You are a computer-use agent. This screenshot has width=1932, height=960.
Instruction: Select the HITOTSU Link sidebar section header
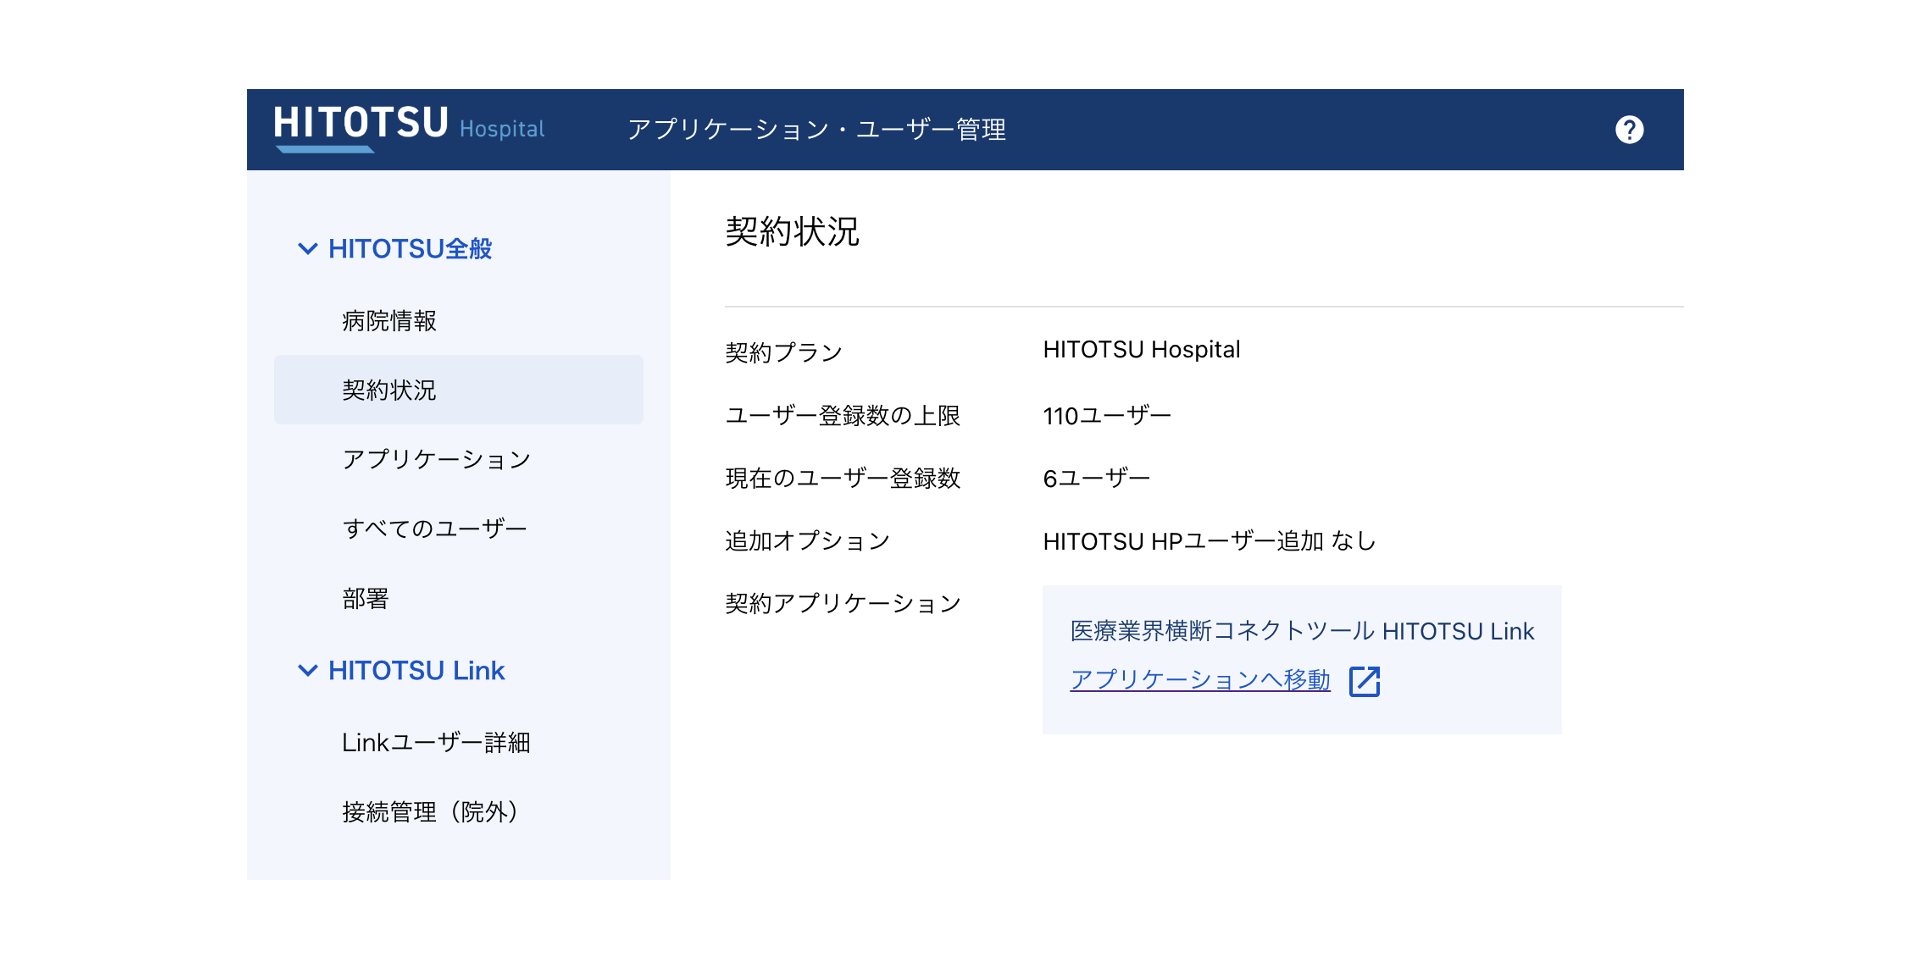(x=416, y=671)
